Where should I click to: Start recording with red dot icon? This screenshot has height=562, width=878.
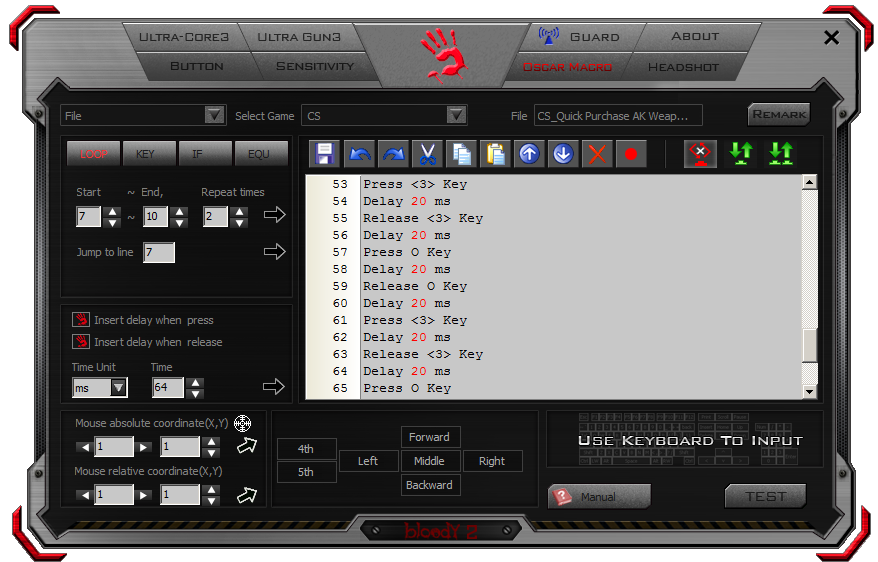click(x=631, y=153)
